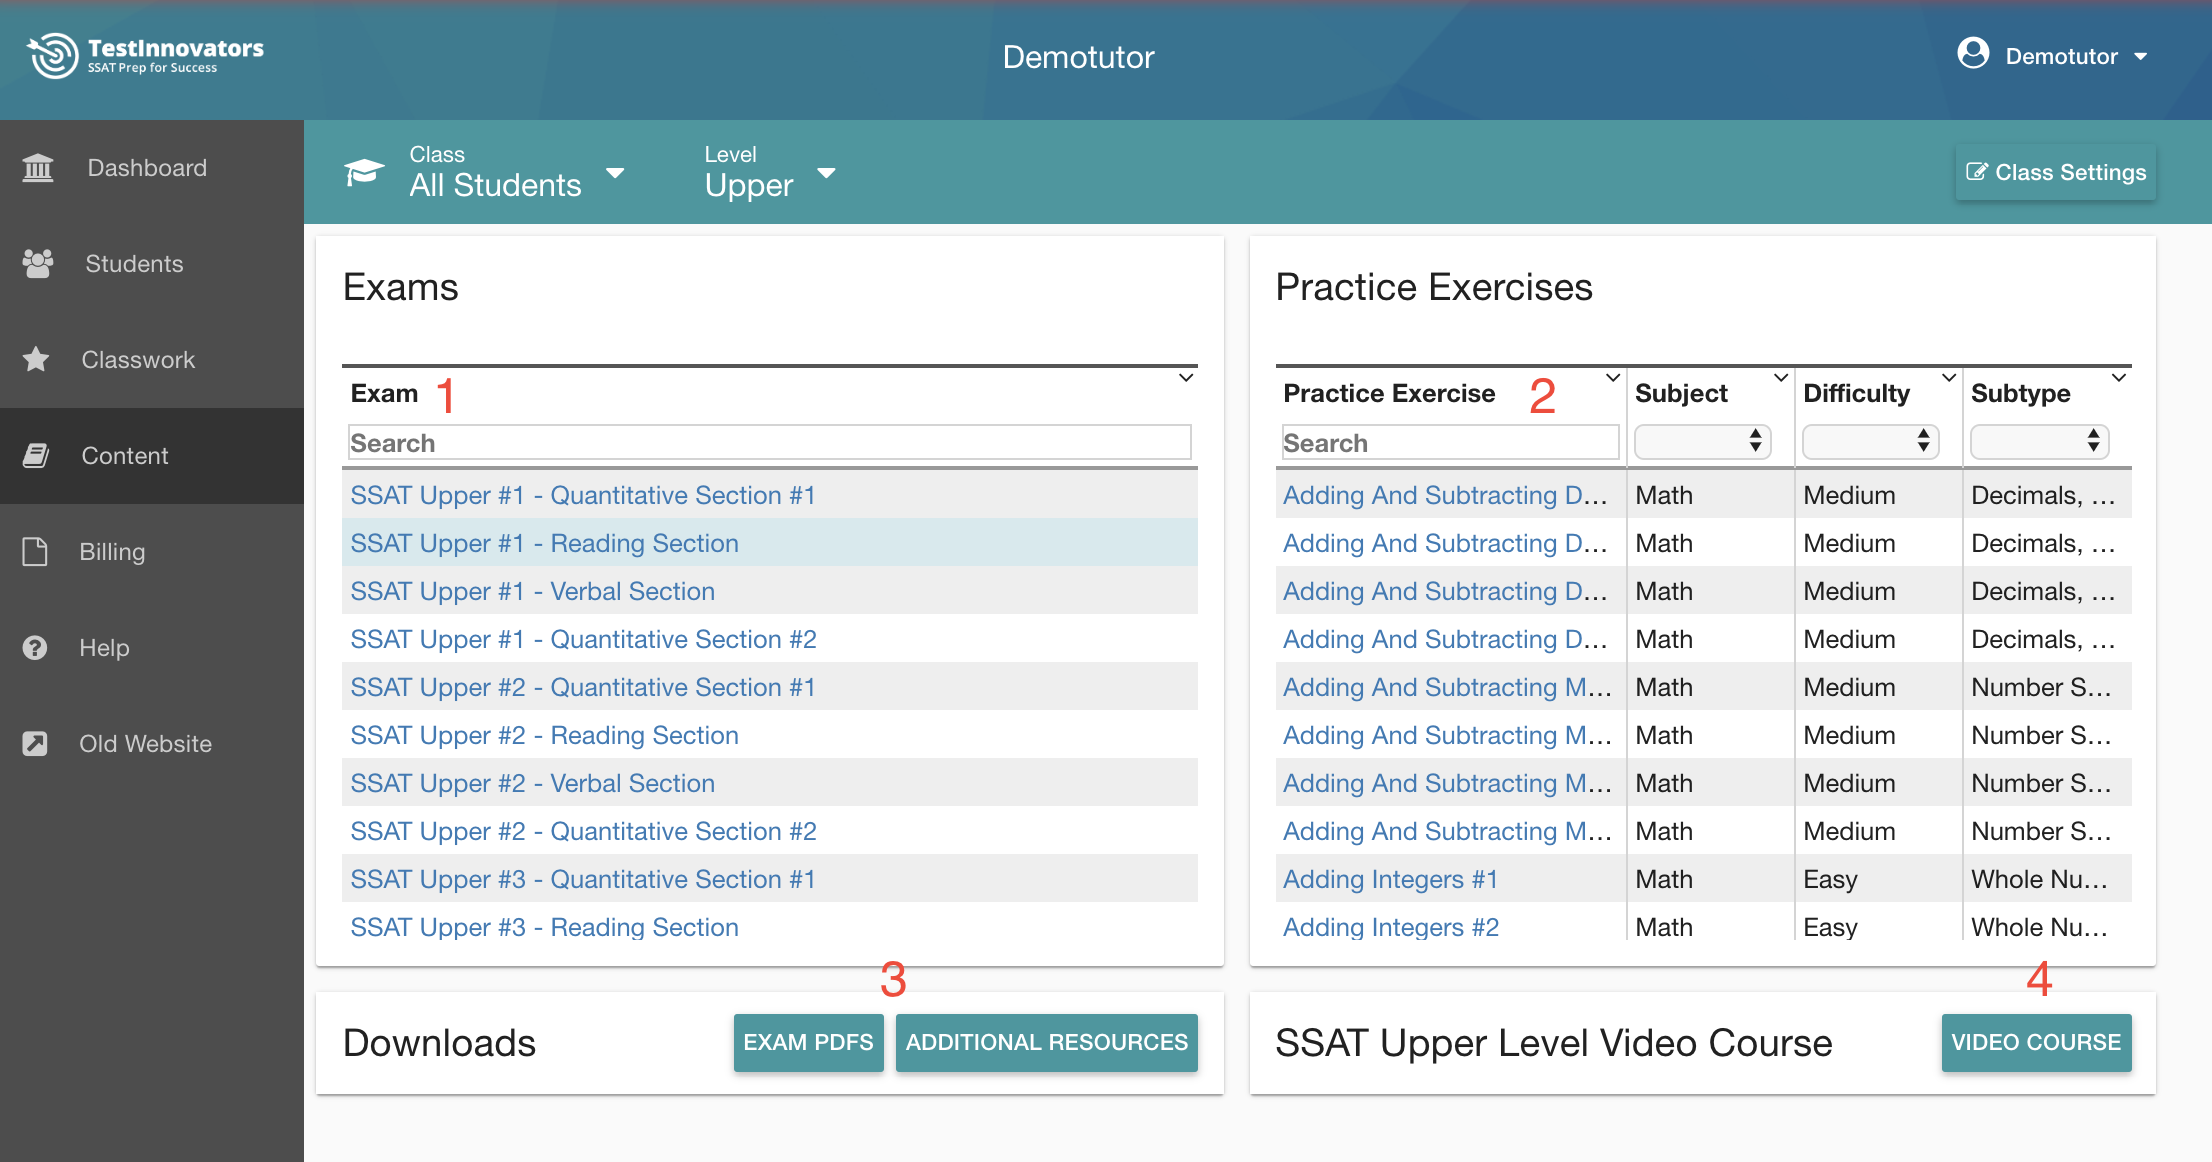2212x1162 pixels.
Task: Open the Level Upper dropdown
Action: click(x=769, y=172)
